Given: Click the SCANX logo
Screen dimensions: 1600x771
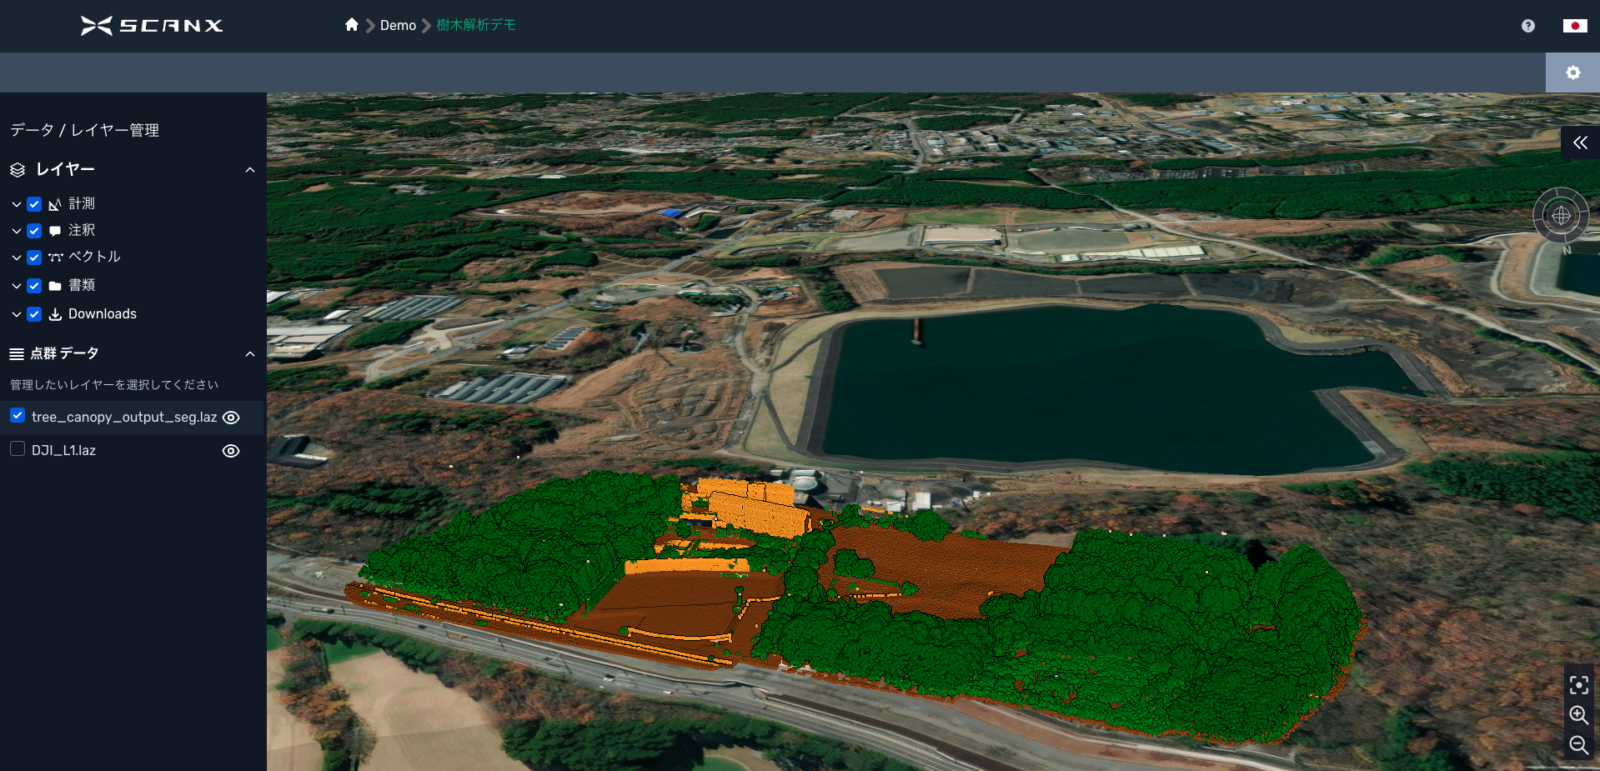Looking at the screenshot, I should [x=152, y=25].
